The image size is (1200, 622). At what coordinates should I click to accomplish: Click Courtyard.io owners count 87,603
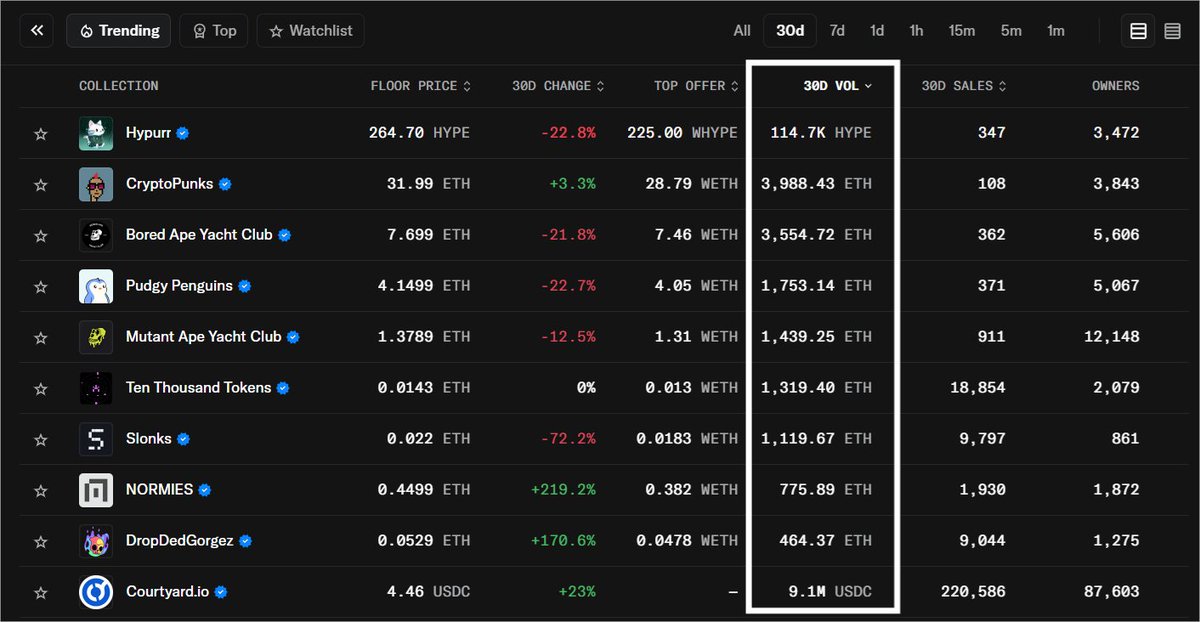coord(1111,592)
